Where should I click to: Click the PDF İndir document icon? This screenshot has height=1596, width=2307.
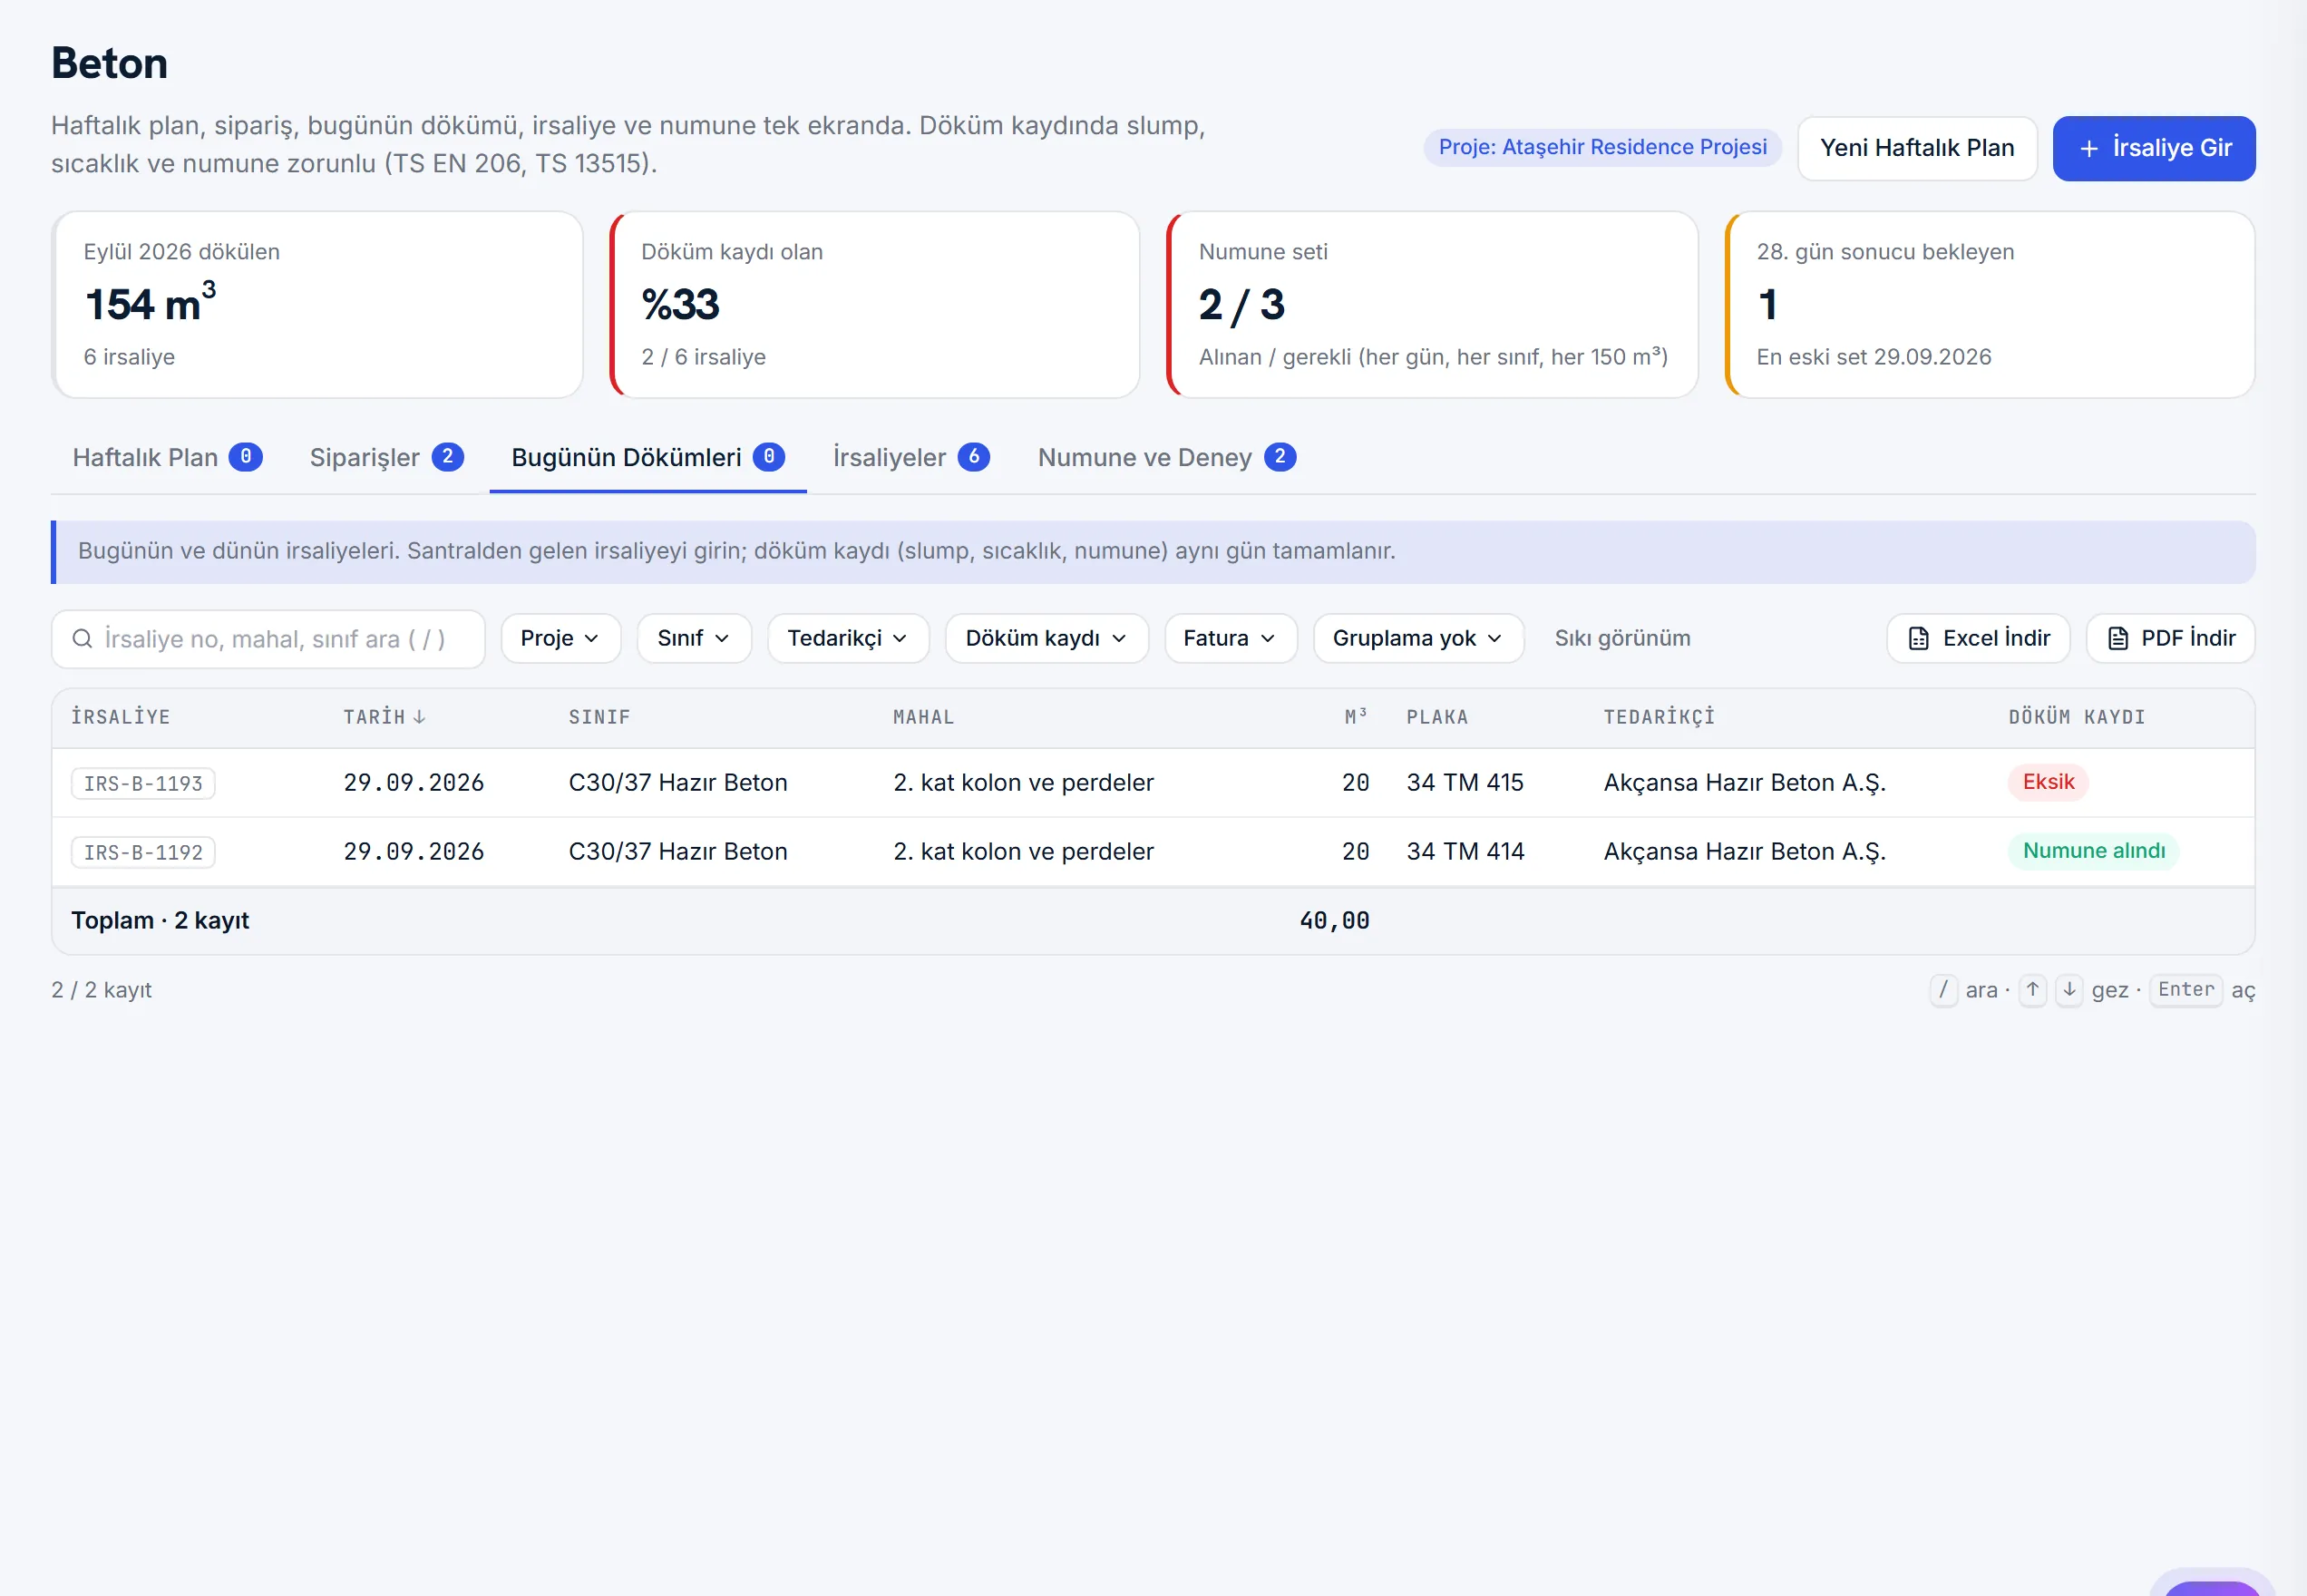click(2117, 638)
